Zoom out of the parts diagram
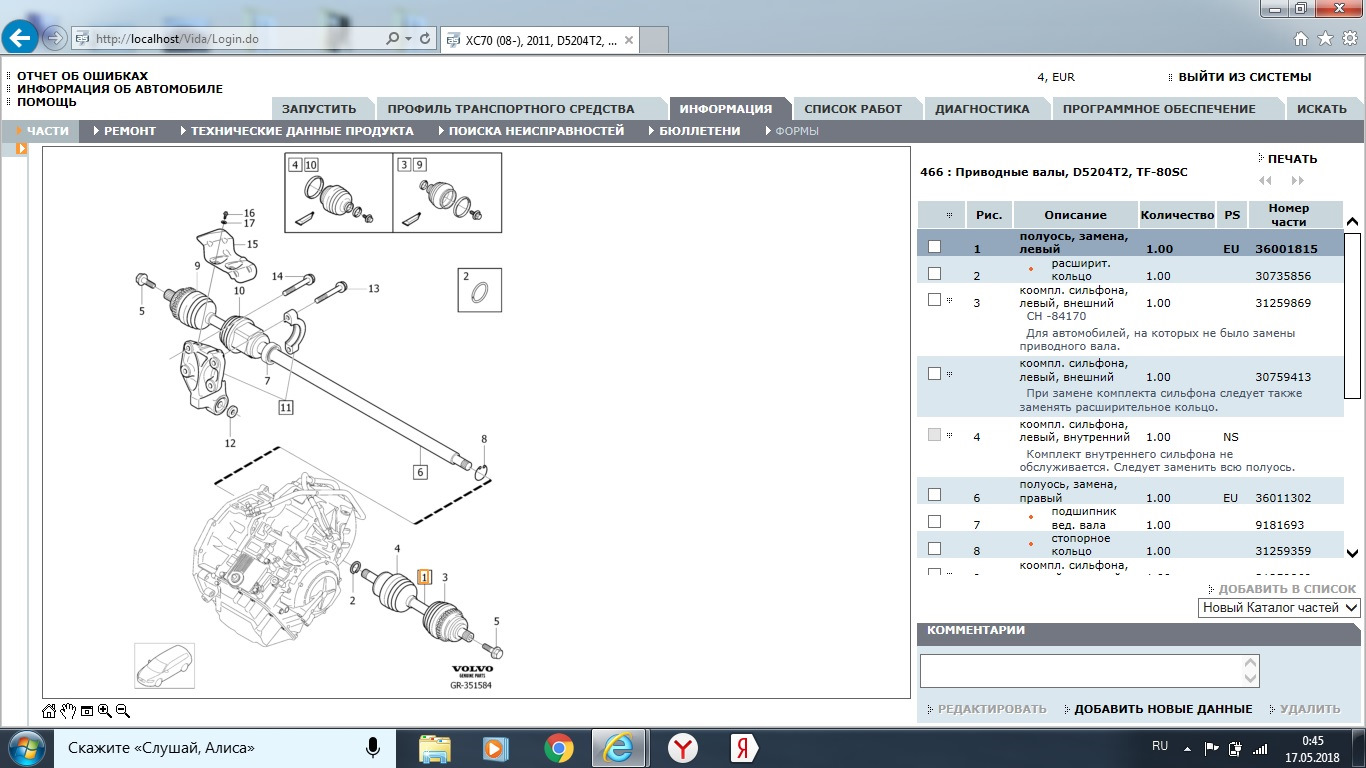The width and height of the screenshot is (1366, 768). [x=123, y=711]
